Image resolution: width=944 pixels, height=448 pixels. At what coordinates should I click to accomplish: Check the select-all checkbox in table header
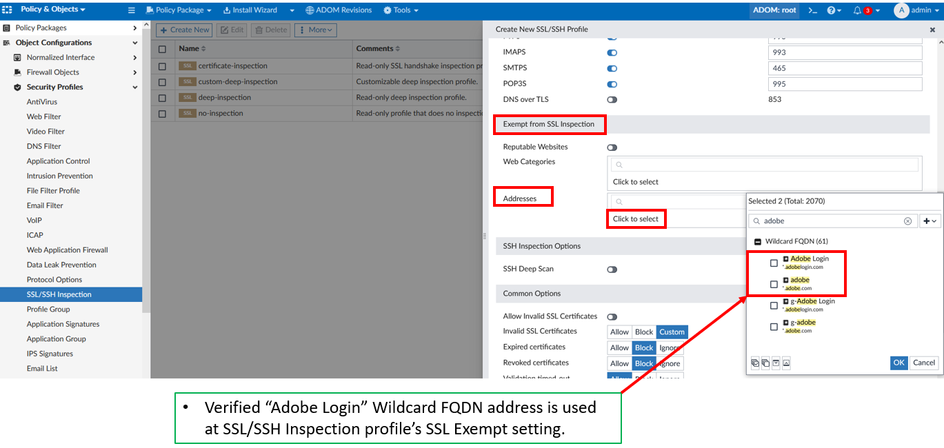pyautogui.click(x=162, y=49)
